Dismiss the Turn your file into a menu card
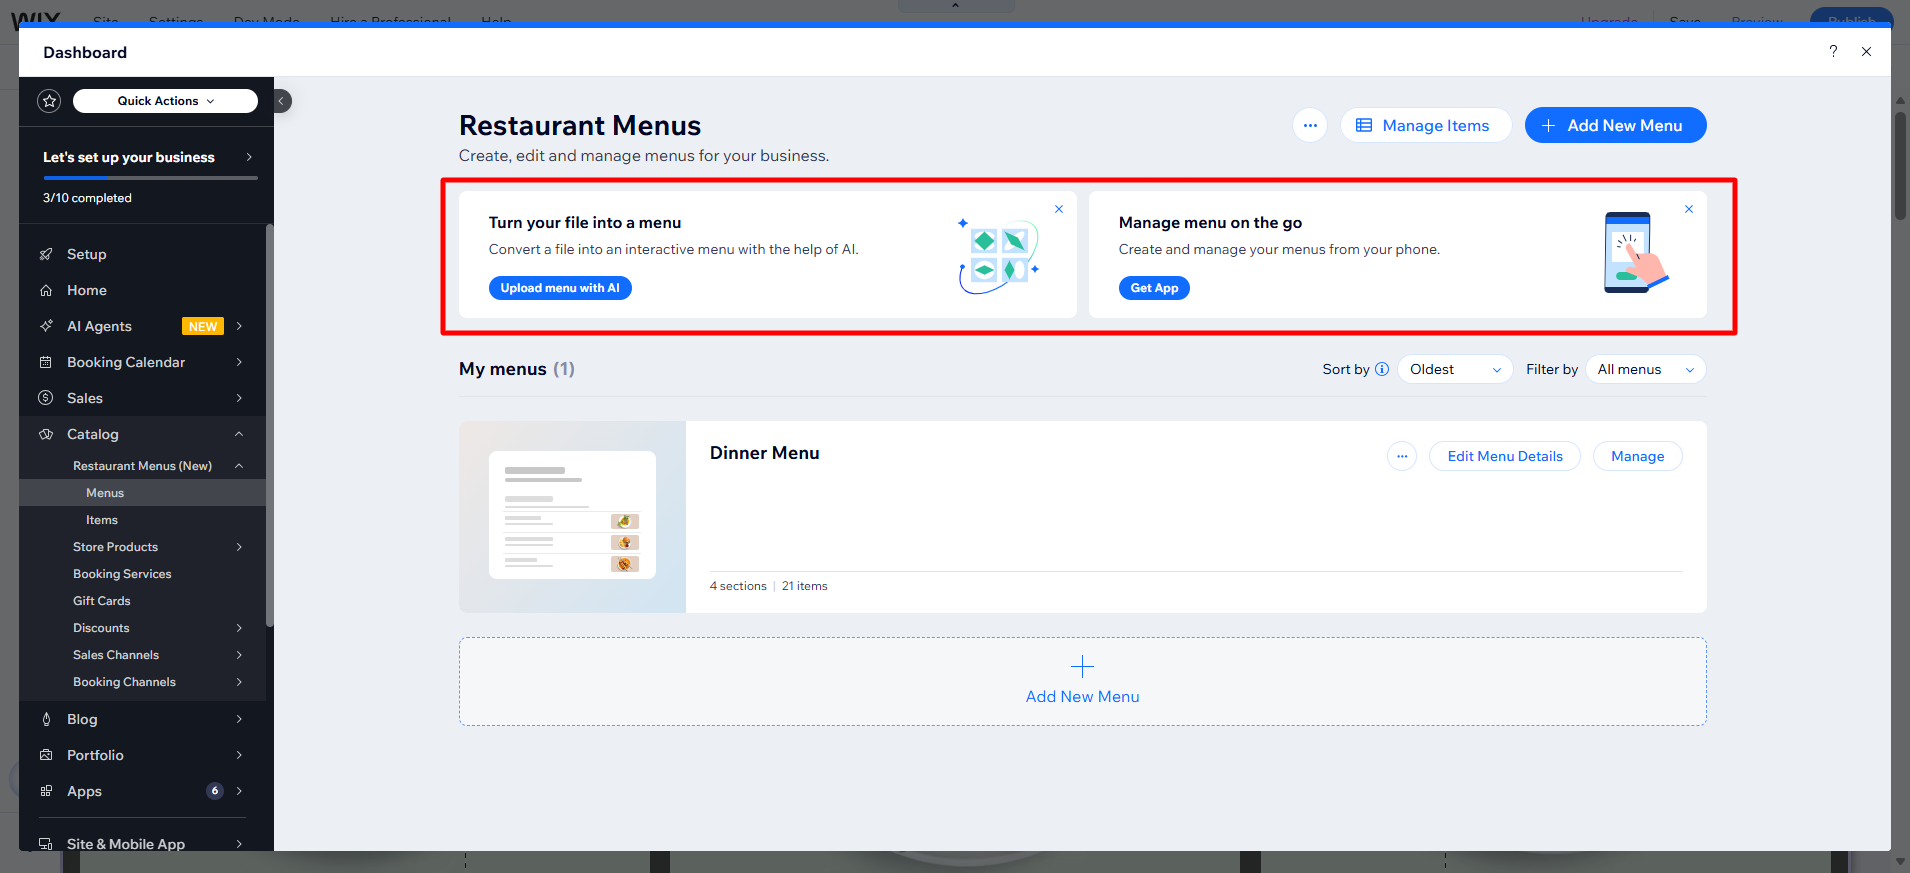This screenshot has width=1910, height=873. tap(1059, 209)
